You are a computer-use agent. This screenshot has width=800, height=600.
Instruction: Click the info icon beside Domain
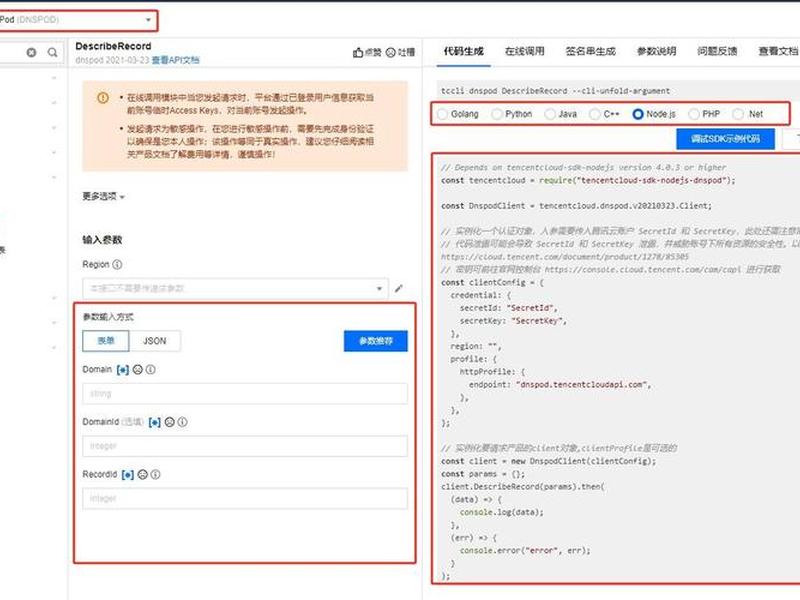pos(151,369)
